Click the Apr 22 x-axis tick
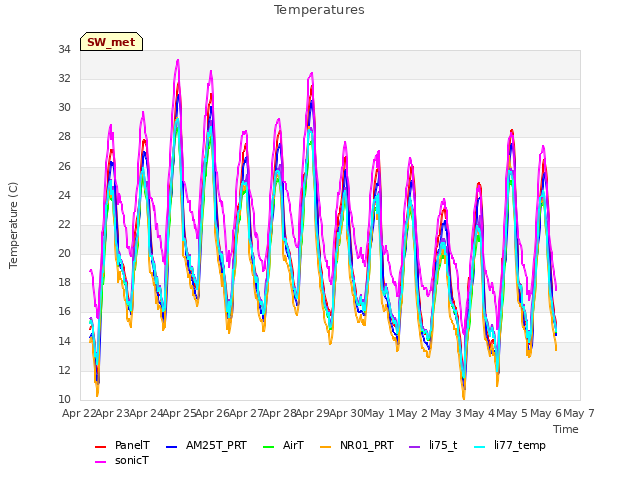Screen dimensions: 640x480 pos(79,413)
